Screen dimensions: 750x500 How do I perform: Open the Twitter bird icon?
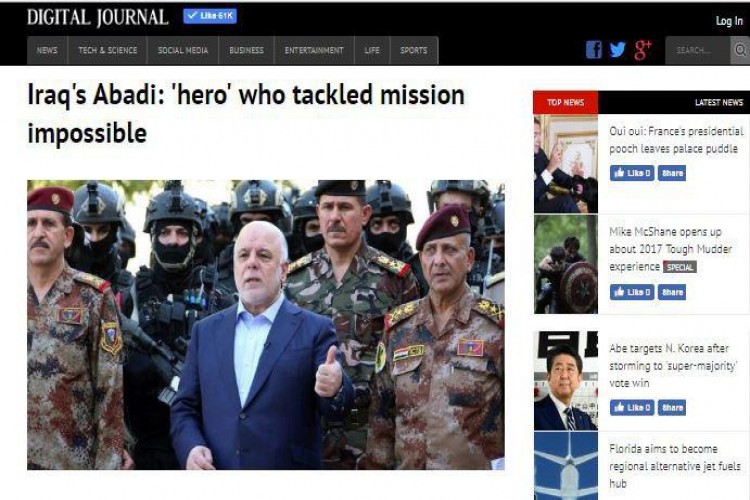click(618, 50)
